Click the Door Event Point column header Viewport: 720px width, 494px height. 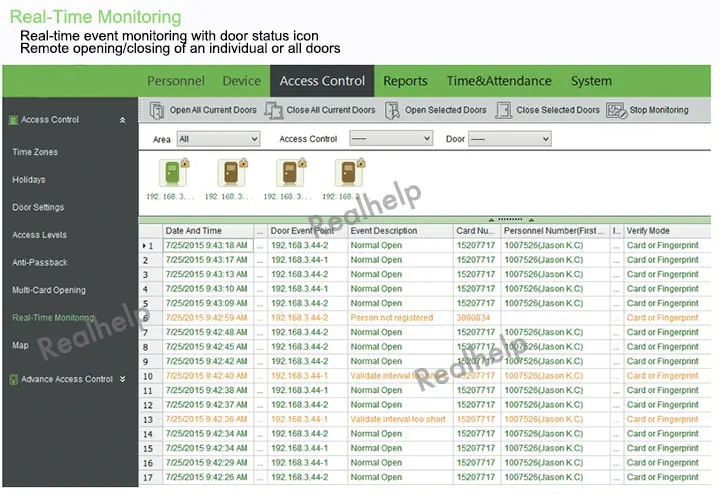coord(308,231)
